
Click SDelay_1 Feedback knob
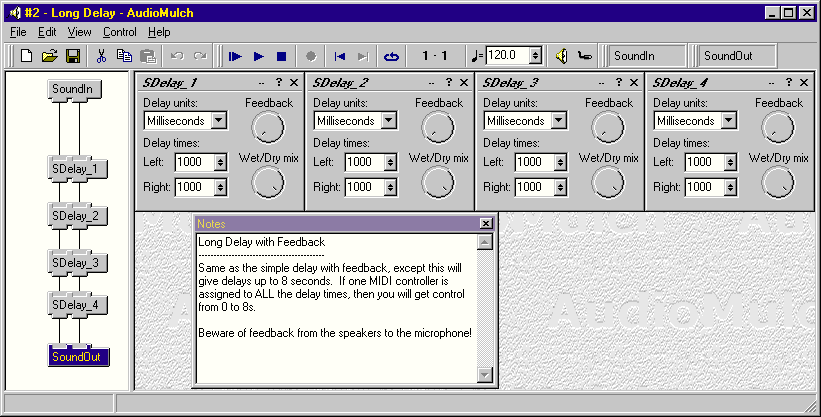[x=268, y=128]
